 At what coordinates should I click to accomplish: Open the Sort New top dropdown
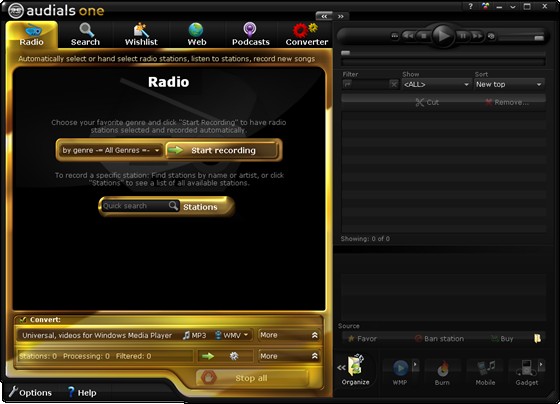pos(509,85)
